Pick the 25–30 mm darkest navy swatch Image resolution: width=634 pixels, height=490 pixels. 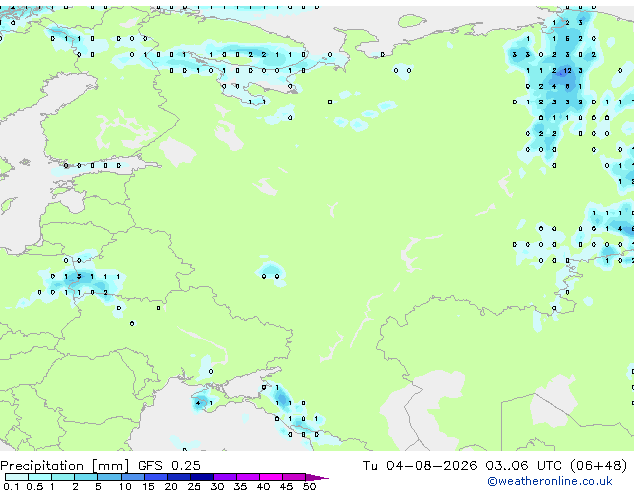pyautogui.click(x=201, y=477)
